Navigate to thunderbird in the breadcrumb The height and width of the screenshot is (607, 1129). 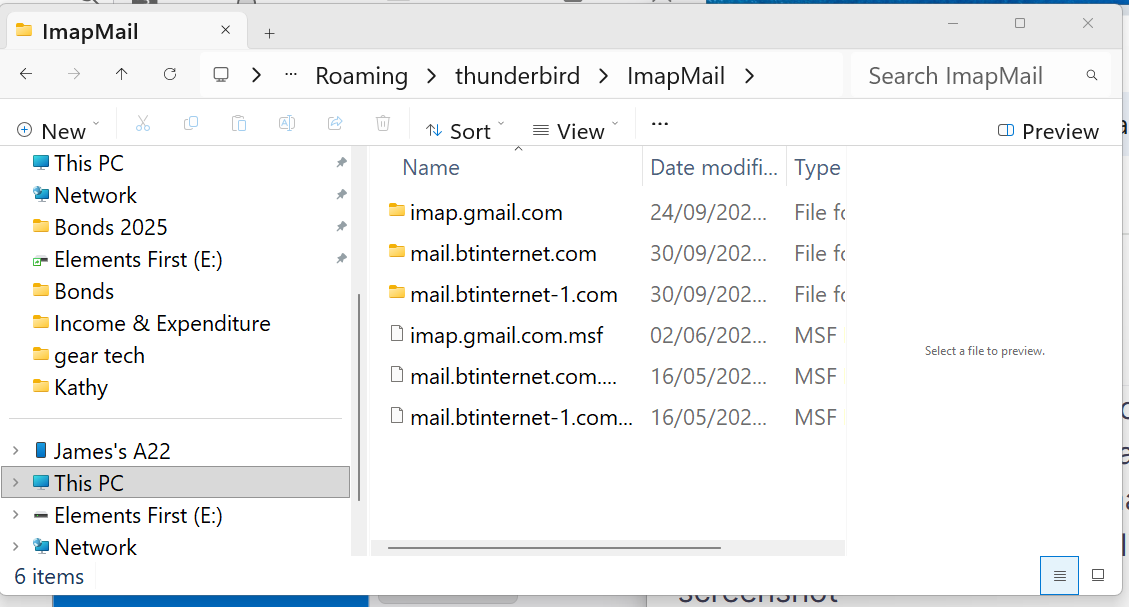click(517, 76)
